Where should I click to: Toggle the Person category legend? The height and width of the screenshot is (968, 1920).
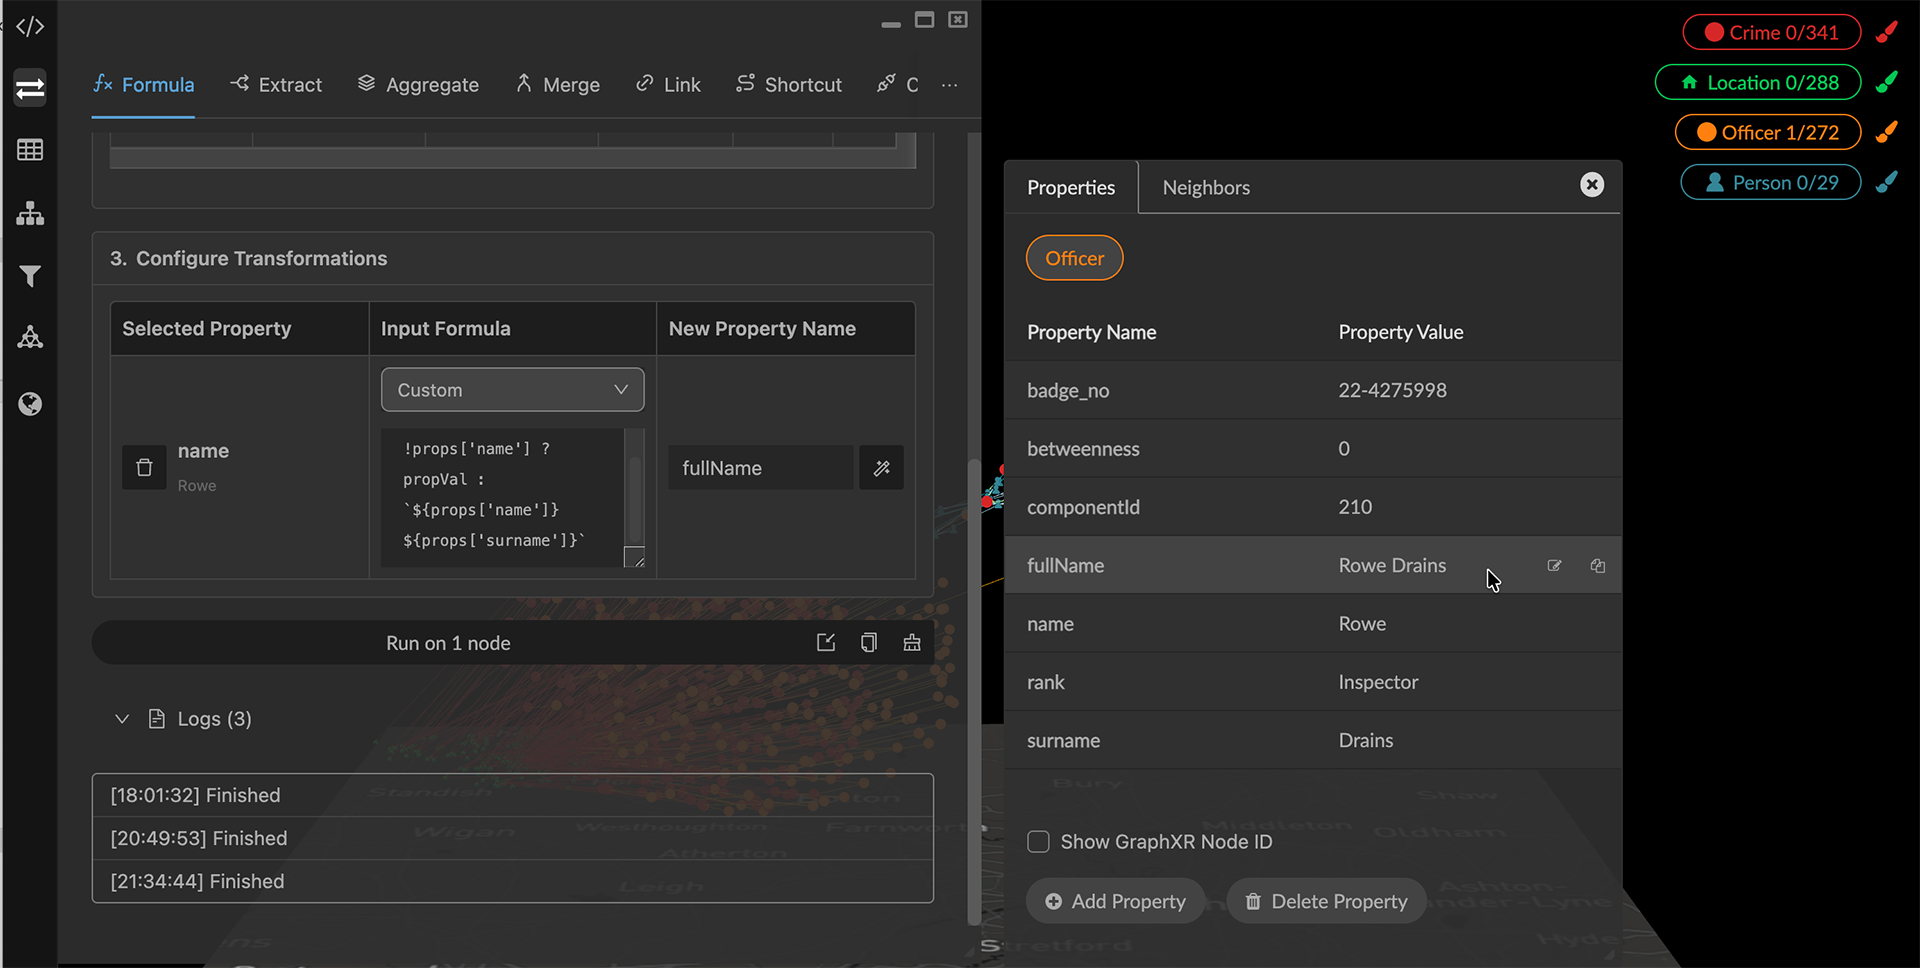pos(1771,183)
